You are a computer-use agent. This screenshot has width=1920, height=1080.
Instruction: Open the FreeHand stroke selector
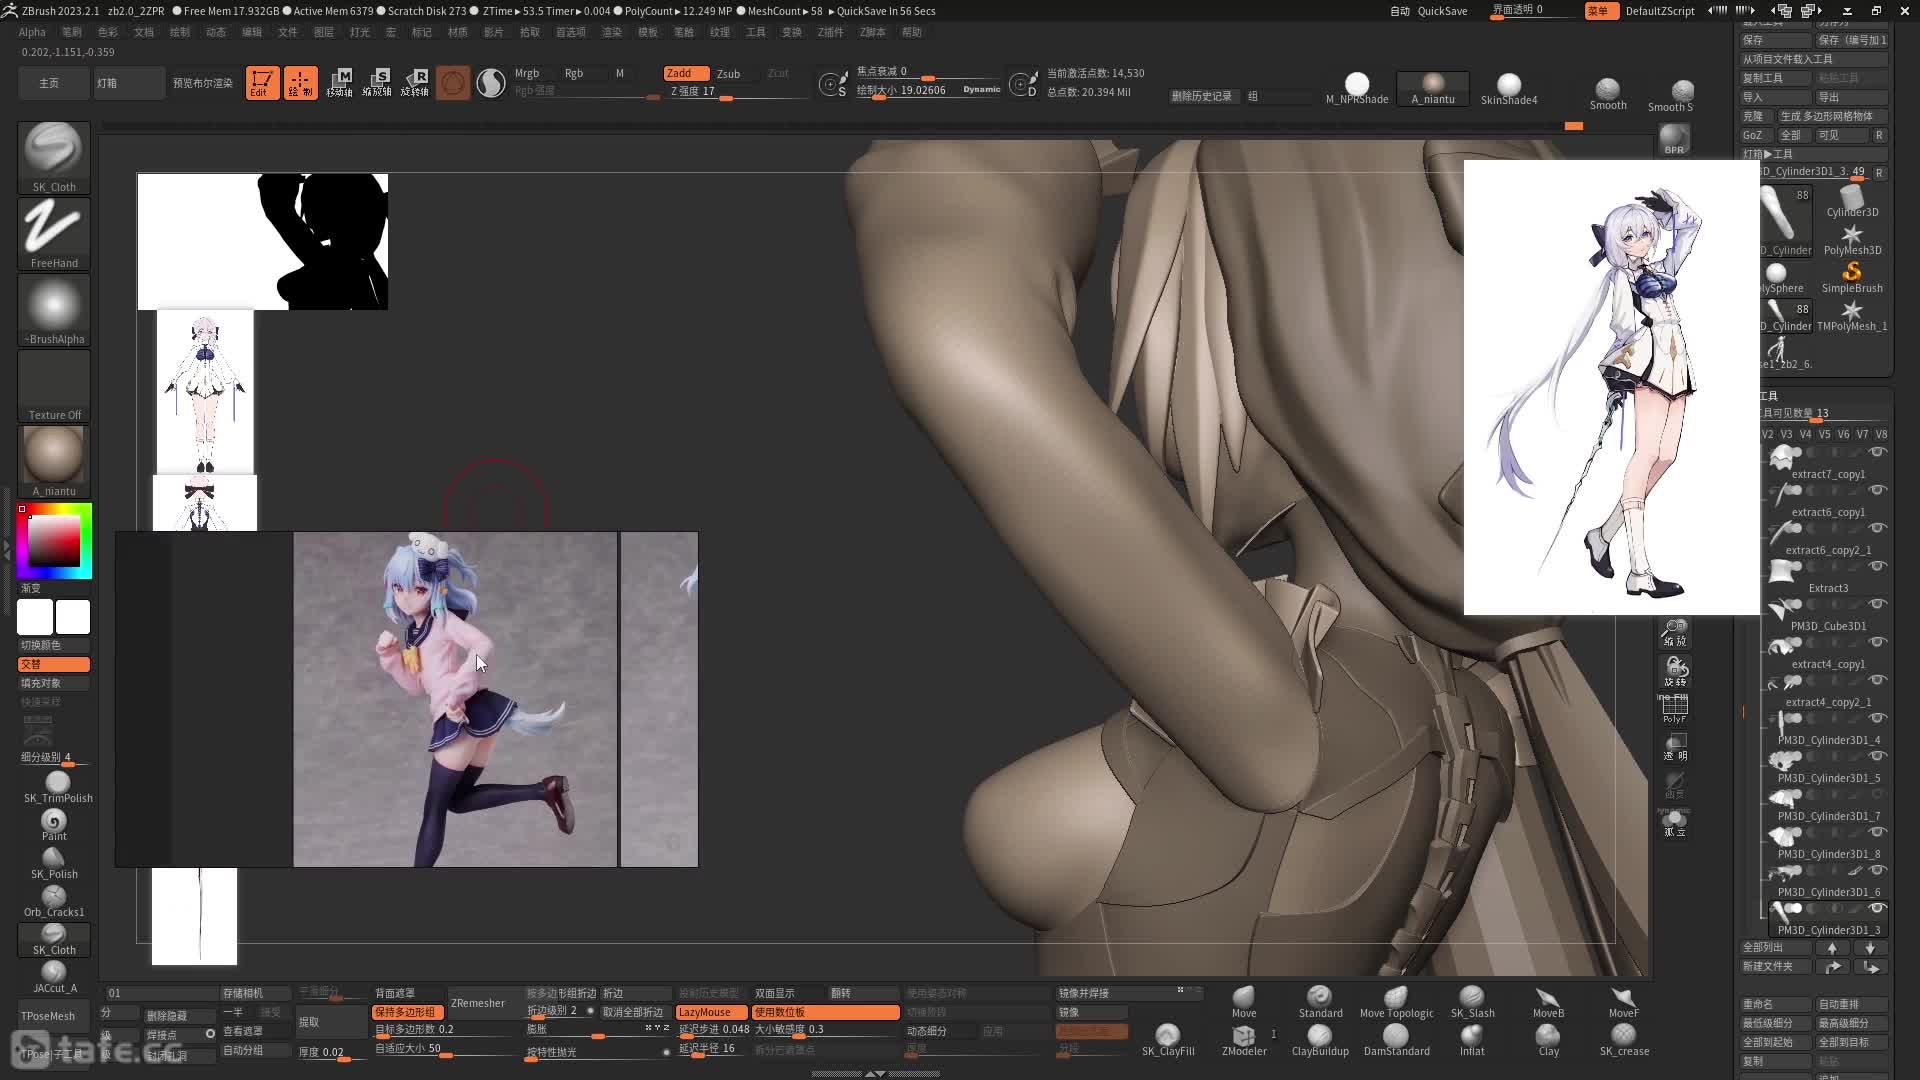point(54,234)
